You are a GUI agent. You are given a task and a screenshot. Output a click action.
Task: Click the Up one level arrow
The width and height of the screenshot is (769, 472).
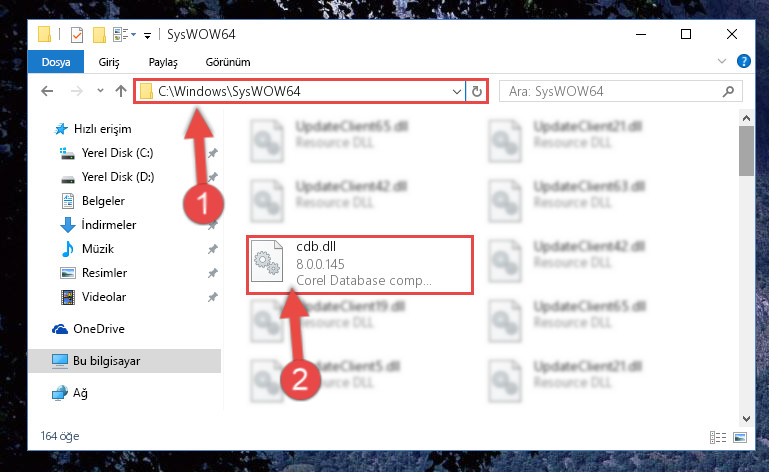[121, 91]
